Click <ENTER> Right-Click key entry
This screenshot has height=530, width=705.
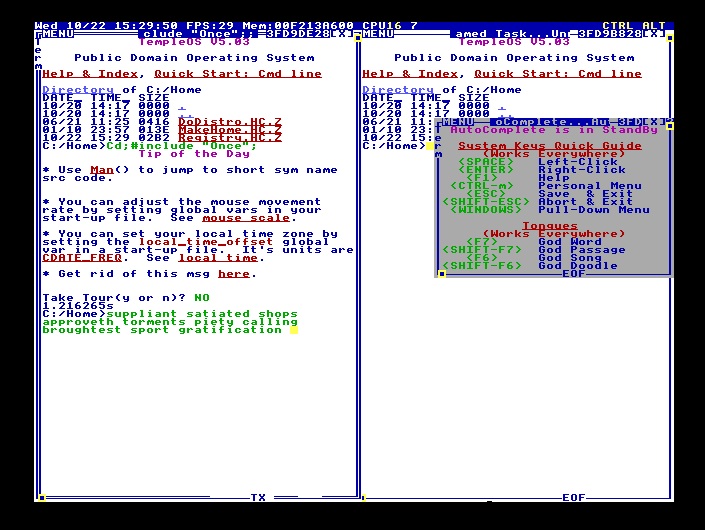[x=542, y=170]
